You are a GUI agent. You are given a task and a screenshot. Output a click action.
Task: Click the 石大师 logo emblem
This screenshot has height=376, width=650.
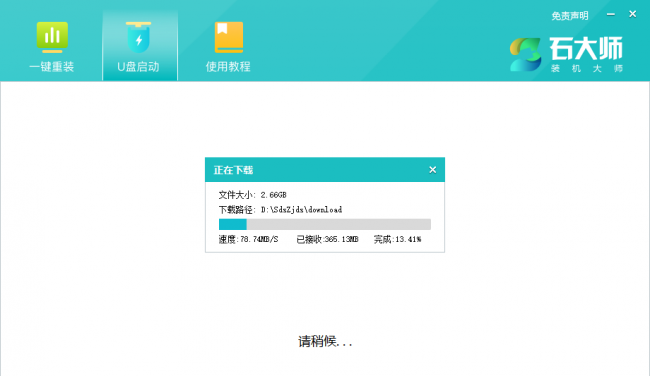pyautogui.click(x=526, y=54)
